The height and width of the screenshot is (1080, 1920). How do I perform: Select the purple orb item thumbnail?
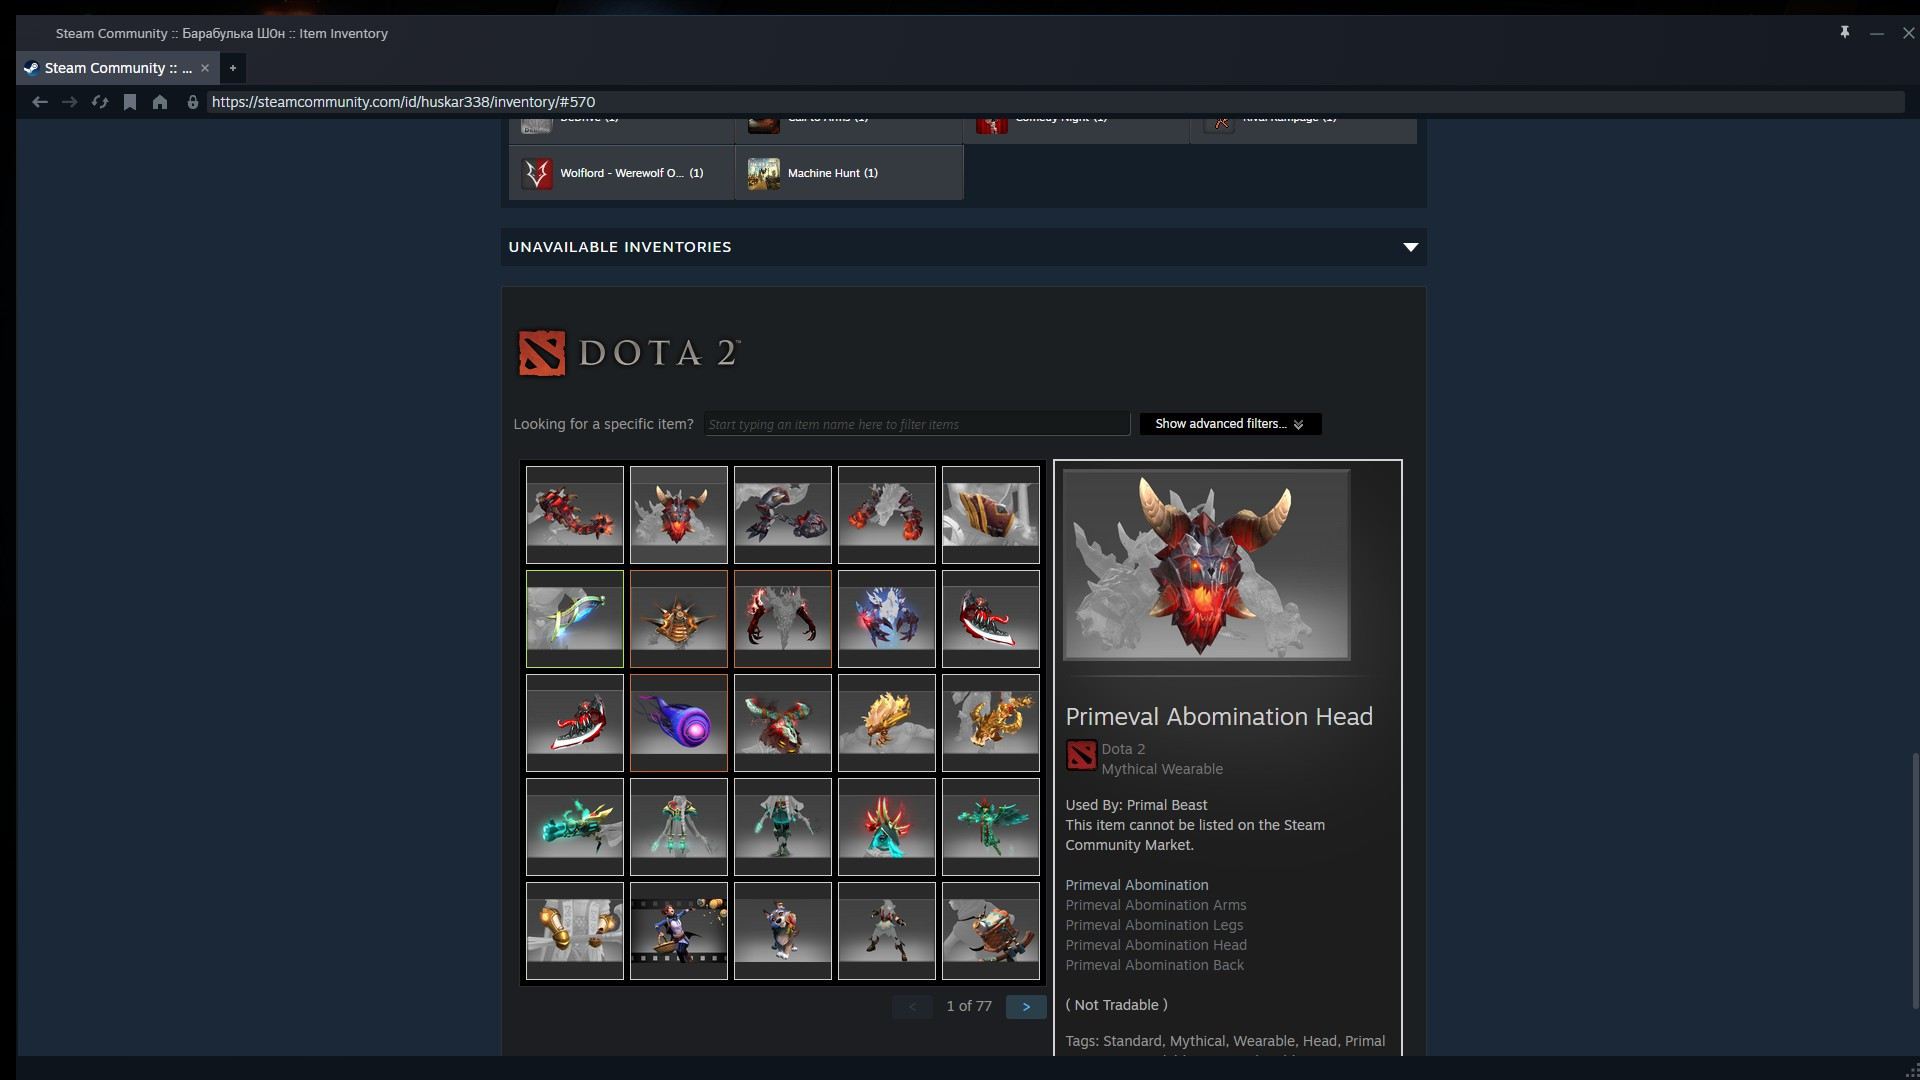pyautogui.click(x=679, y=723)
